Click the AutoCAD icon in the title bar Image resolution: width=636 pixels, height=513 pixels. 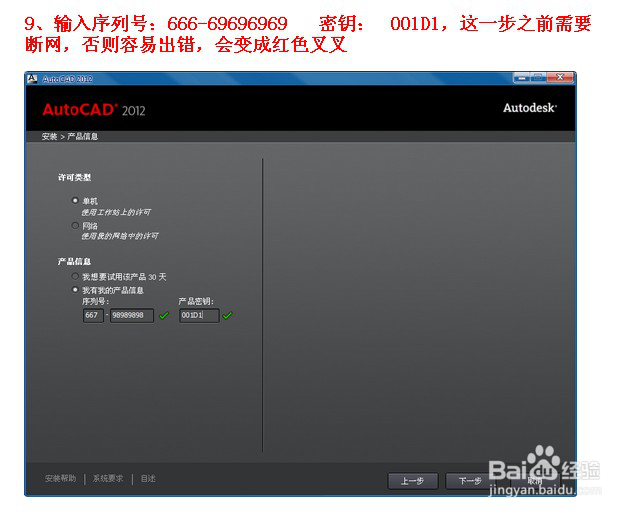pyautogui.click(x=32, y=79)
